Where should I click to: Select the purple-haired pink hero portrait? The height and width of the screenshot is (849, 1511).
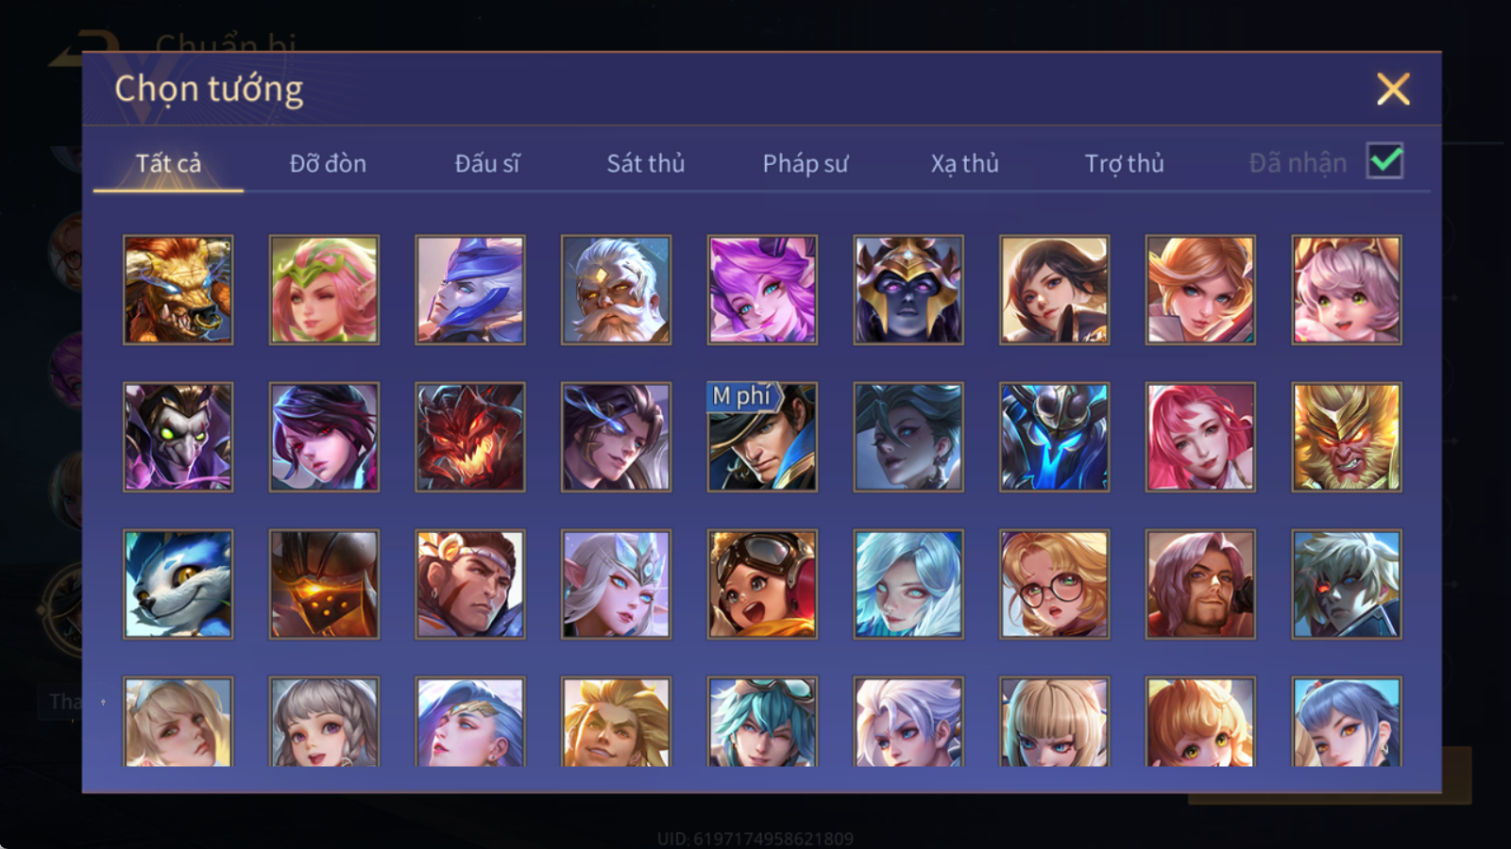(x=762, y=290)
